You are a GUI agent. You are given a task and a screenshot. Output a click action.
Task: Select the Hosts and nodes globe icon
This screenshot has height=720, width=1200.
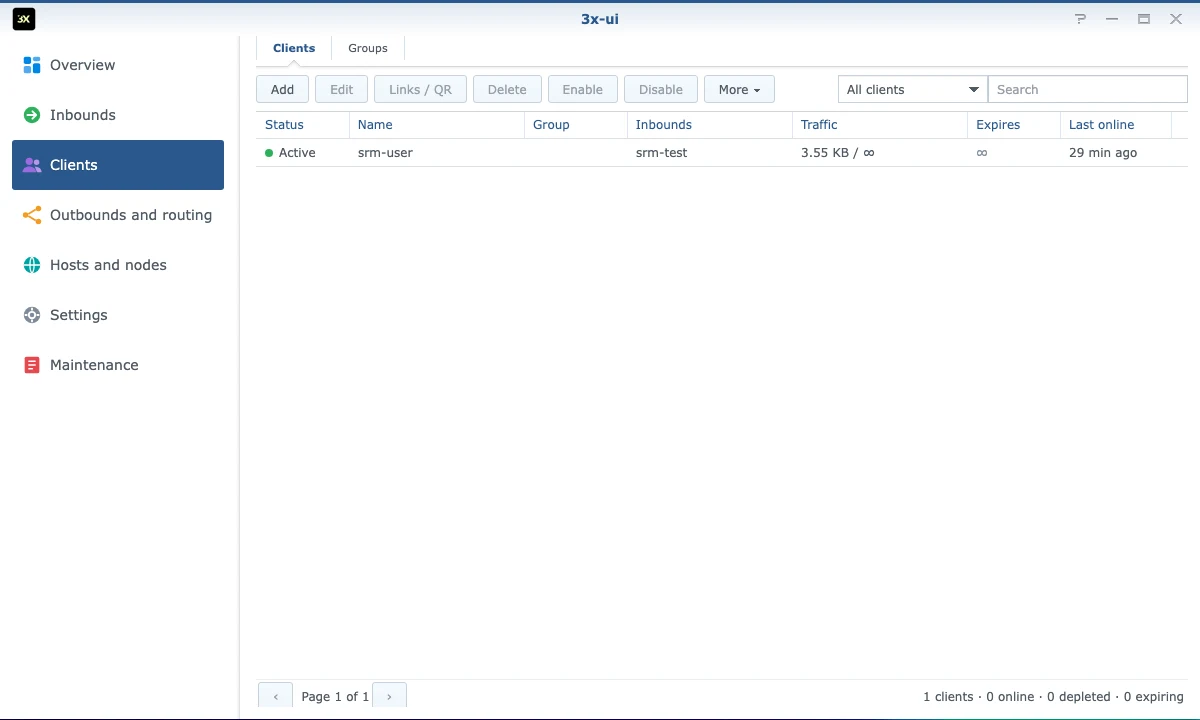[32, 265]
